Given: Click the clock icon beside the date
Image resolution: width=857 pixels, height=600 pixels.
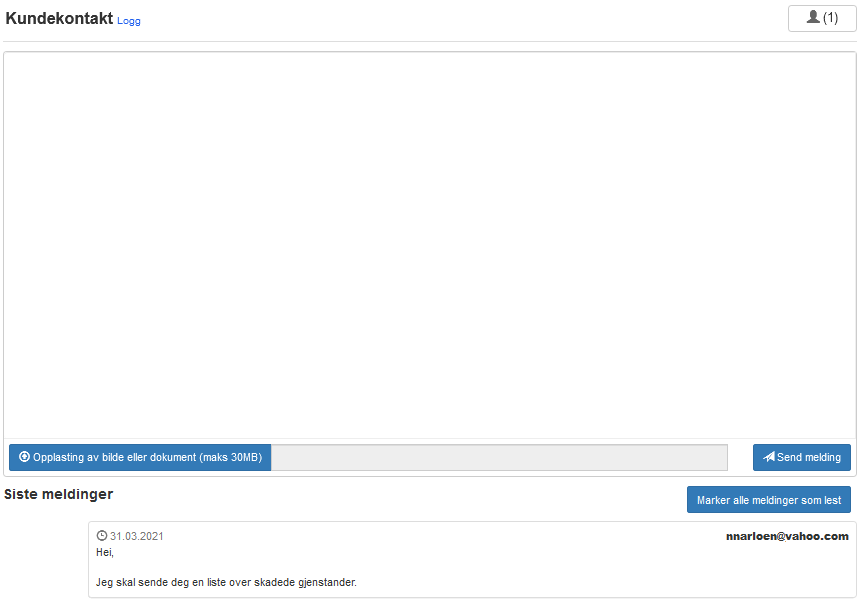Looking at the screenshot, I should pos(101,536).
